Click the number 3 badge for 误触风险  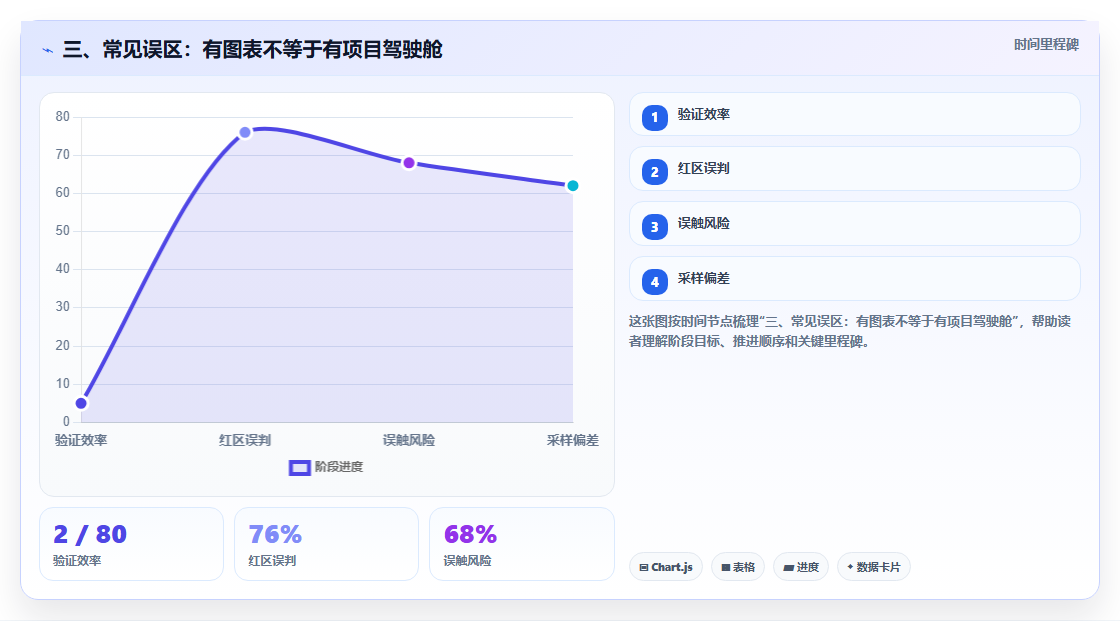point(654,227)
